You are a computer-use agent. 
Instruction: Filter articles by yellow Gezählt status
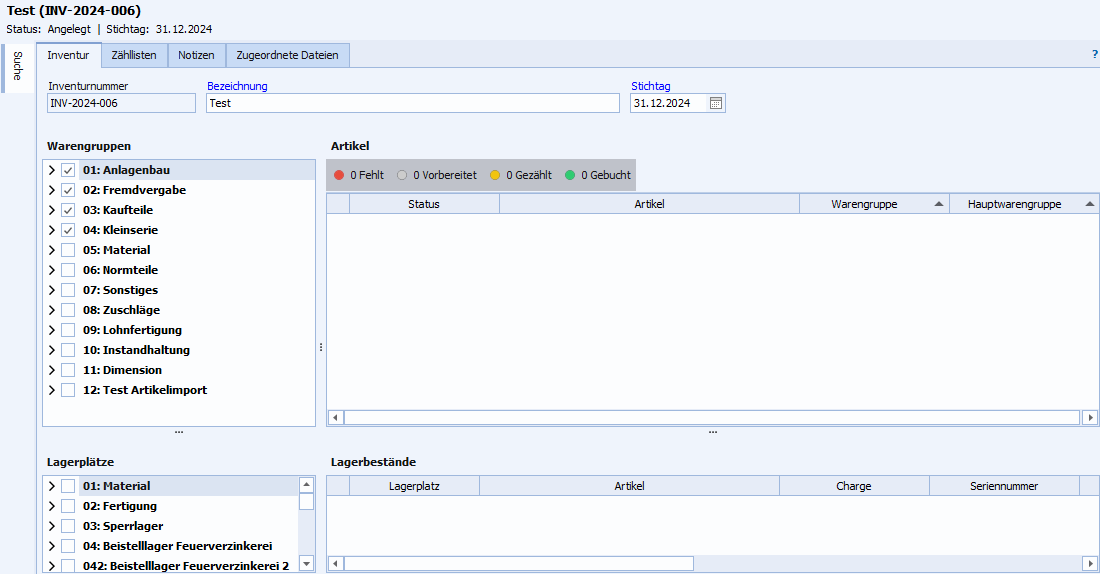(x=521, y=175)
